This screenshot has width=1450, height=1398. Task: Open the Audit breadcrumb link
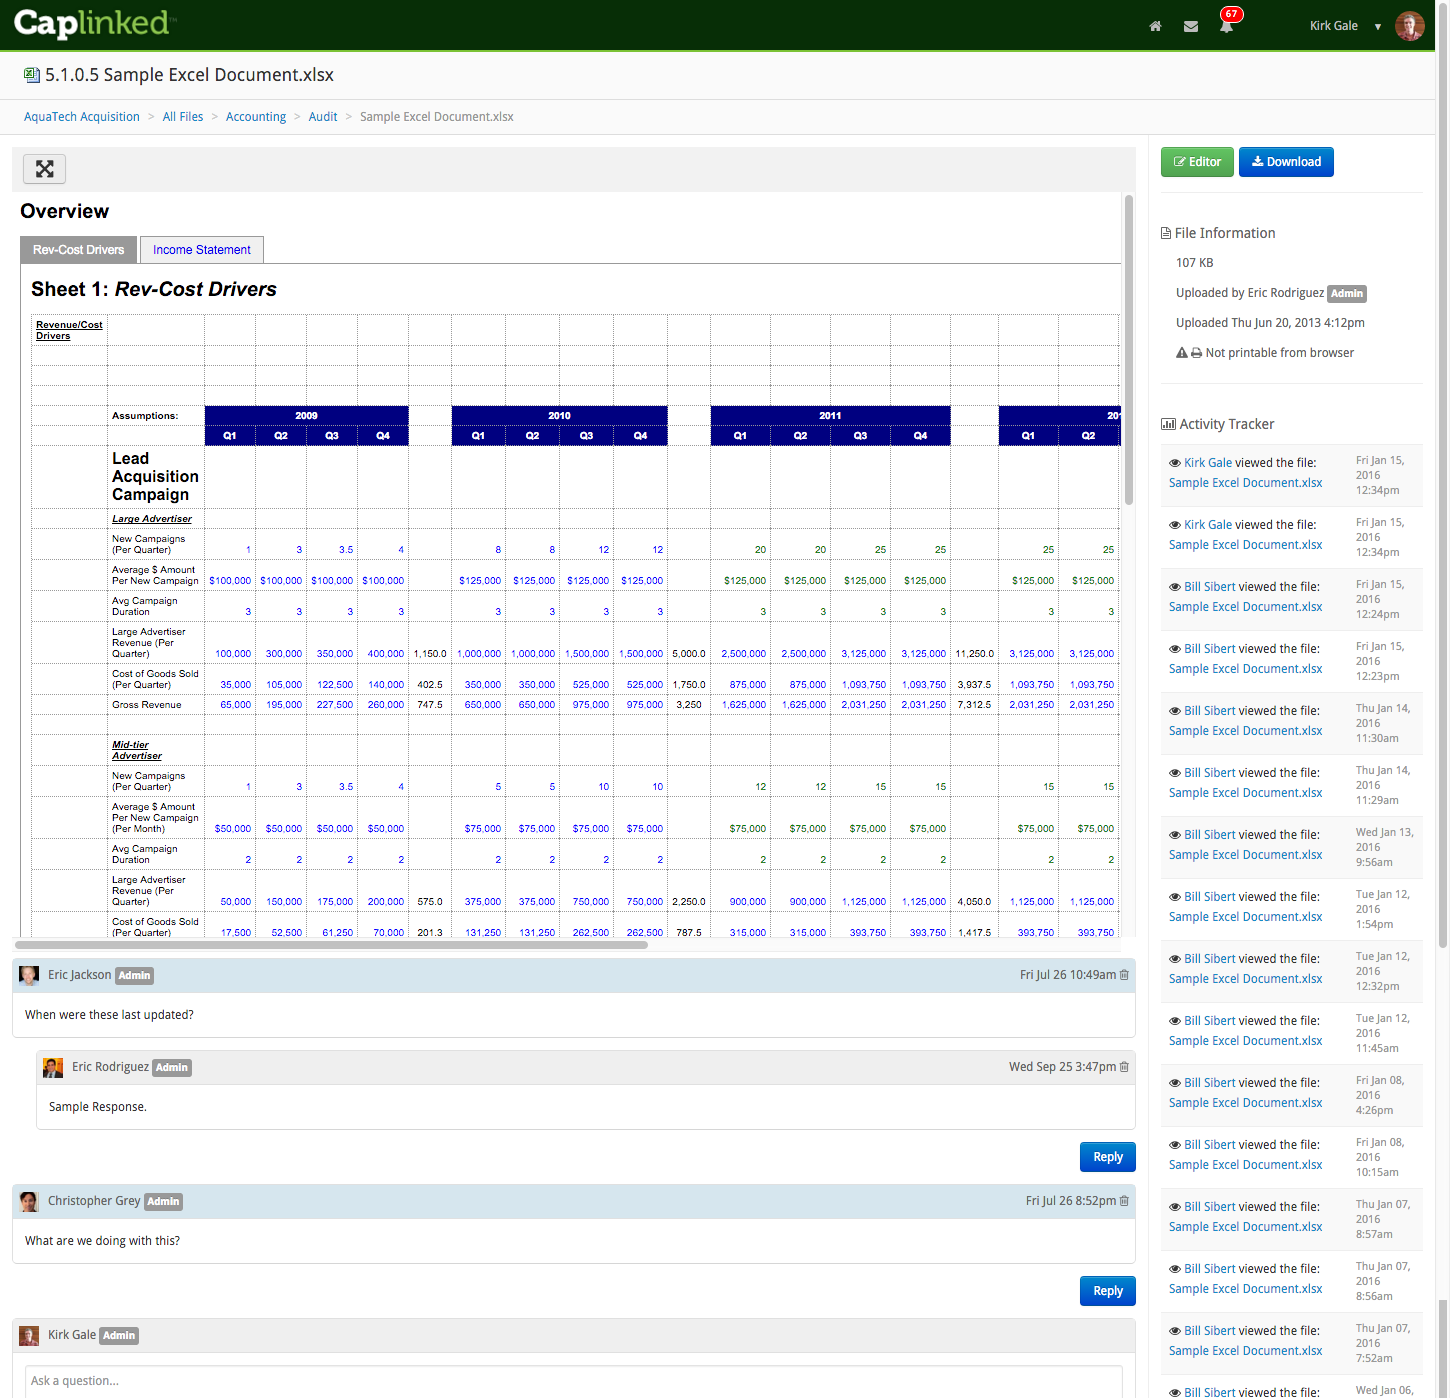click(x=323, y=117)
